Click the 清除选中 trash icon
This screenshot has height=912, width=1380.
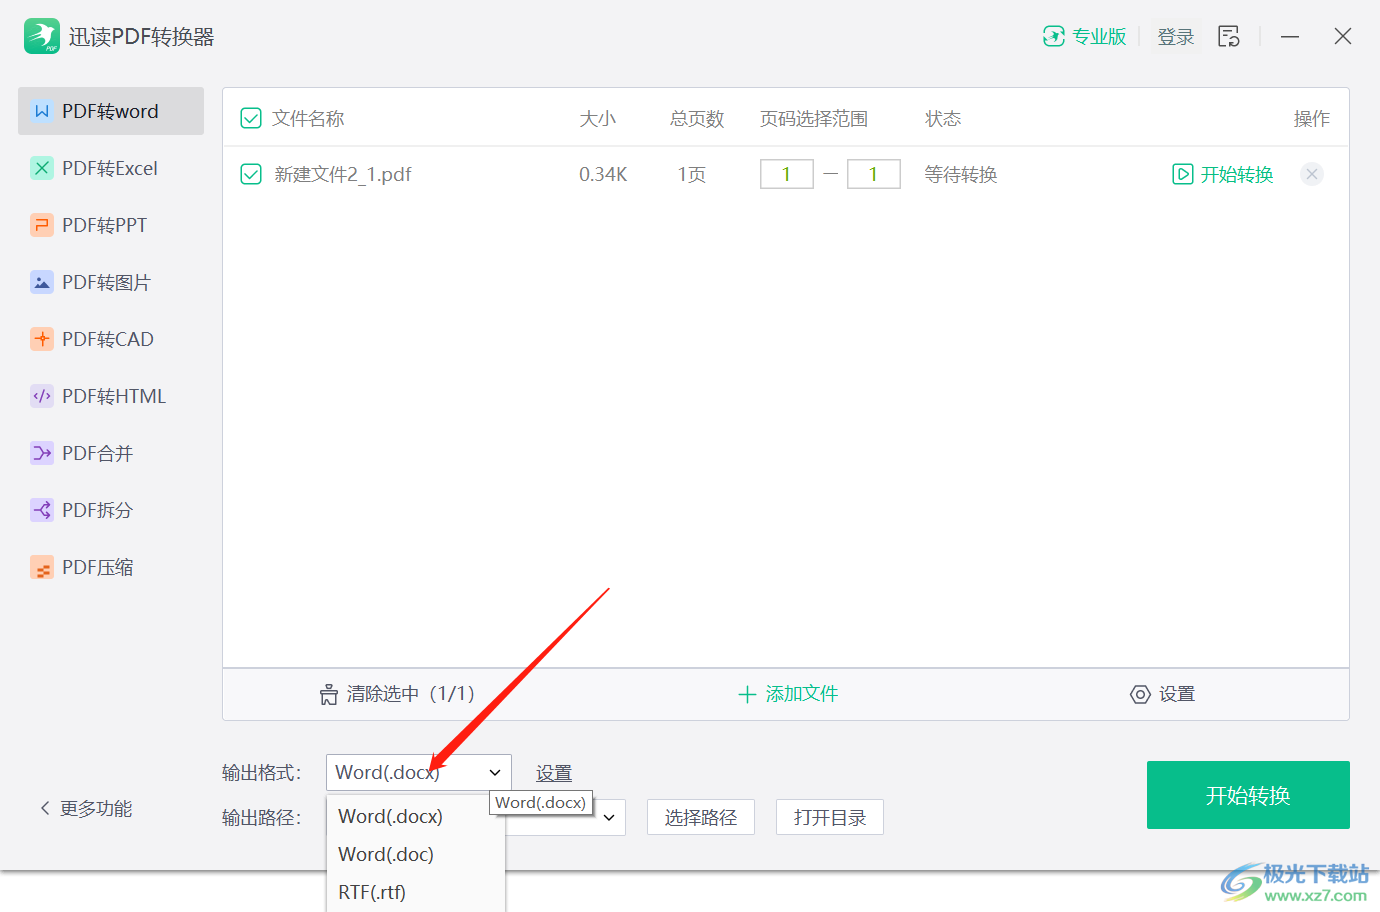(x=329, y=694)
